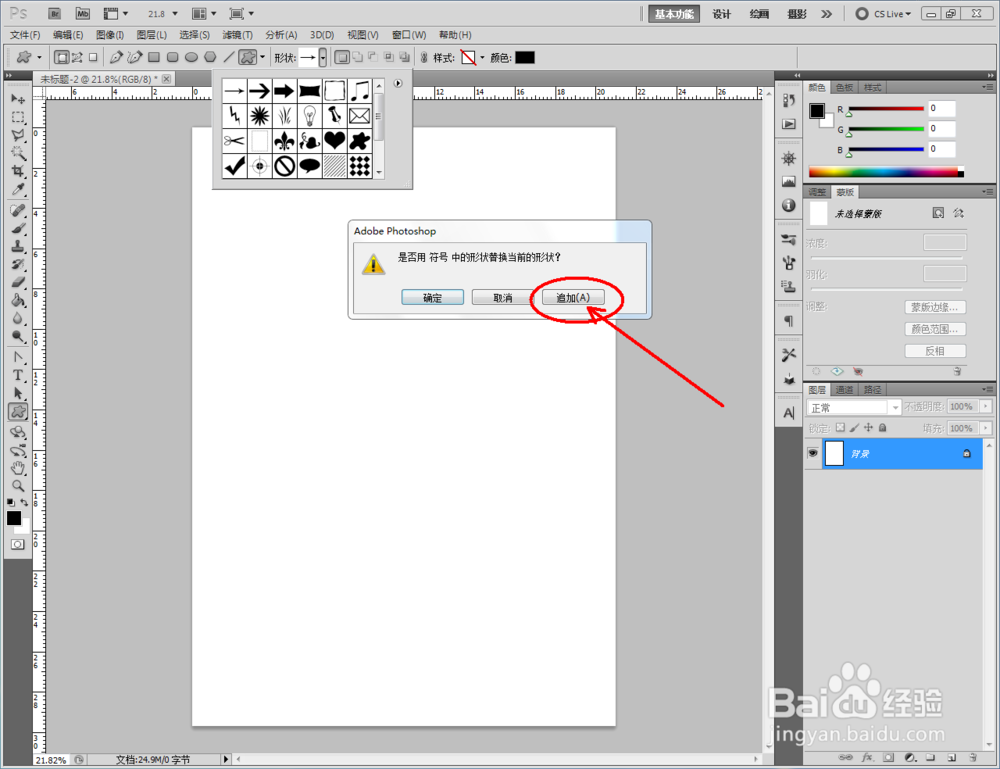The width and height of the screenshot is (1000, 769).
Task: Pick the fleur-de-lis shape
Action: 284,140
